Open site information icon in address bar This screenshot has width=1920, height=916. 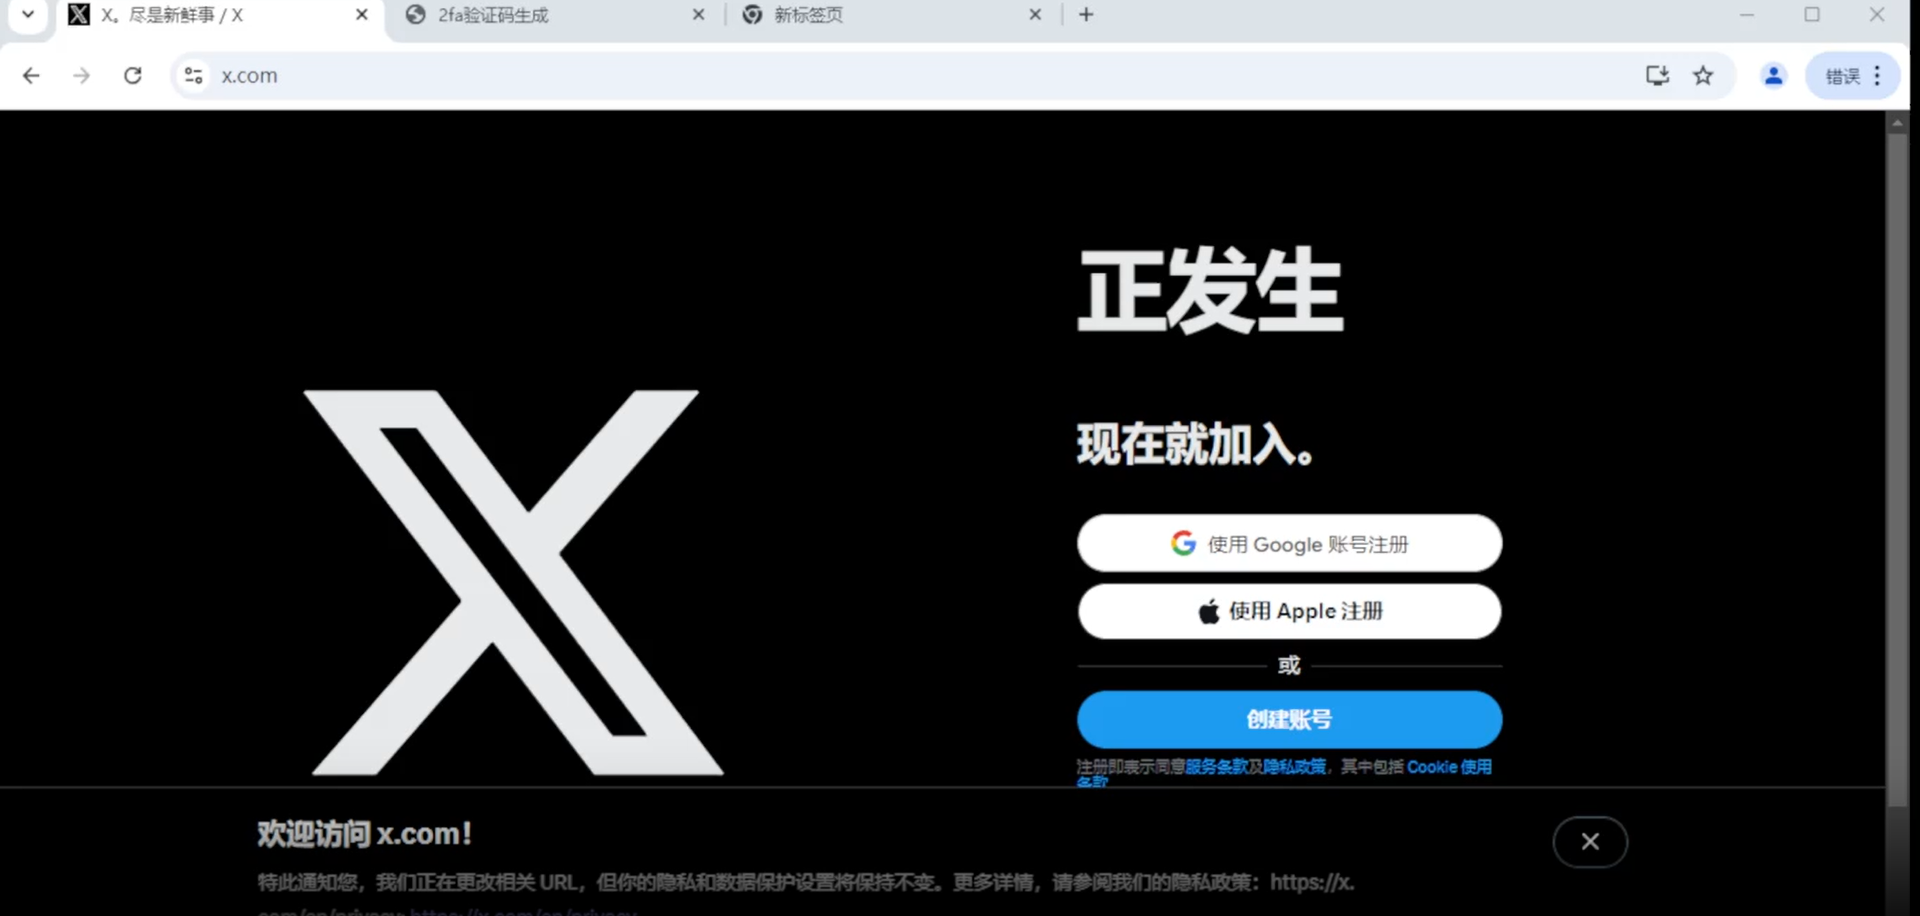pyautogui.click(x=193, y=76)
